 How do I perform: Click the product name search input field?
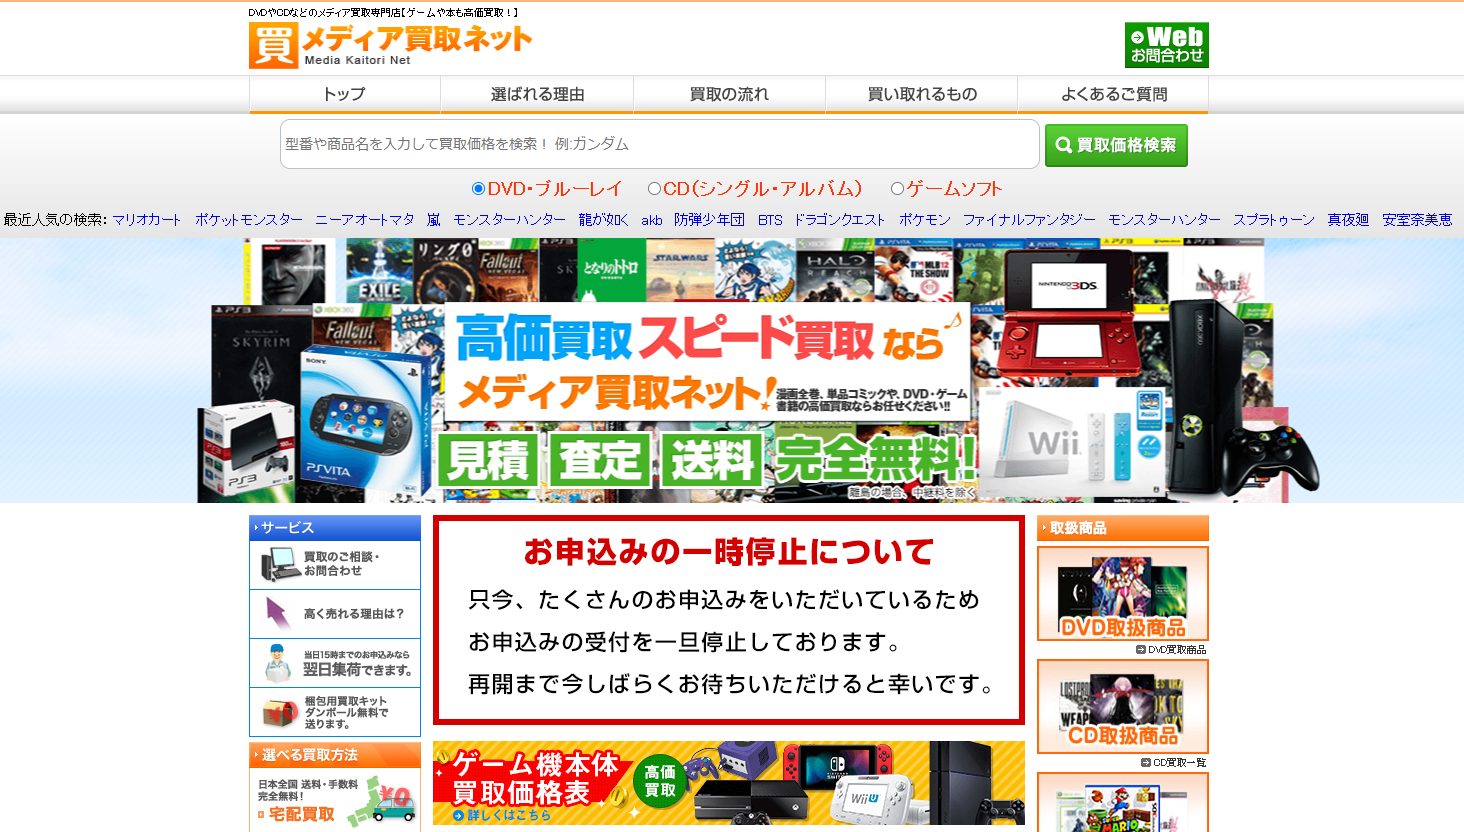tap(659, 144)
